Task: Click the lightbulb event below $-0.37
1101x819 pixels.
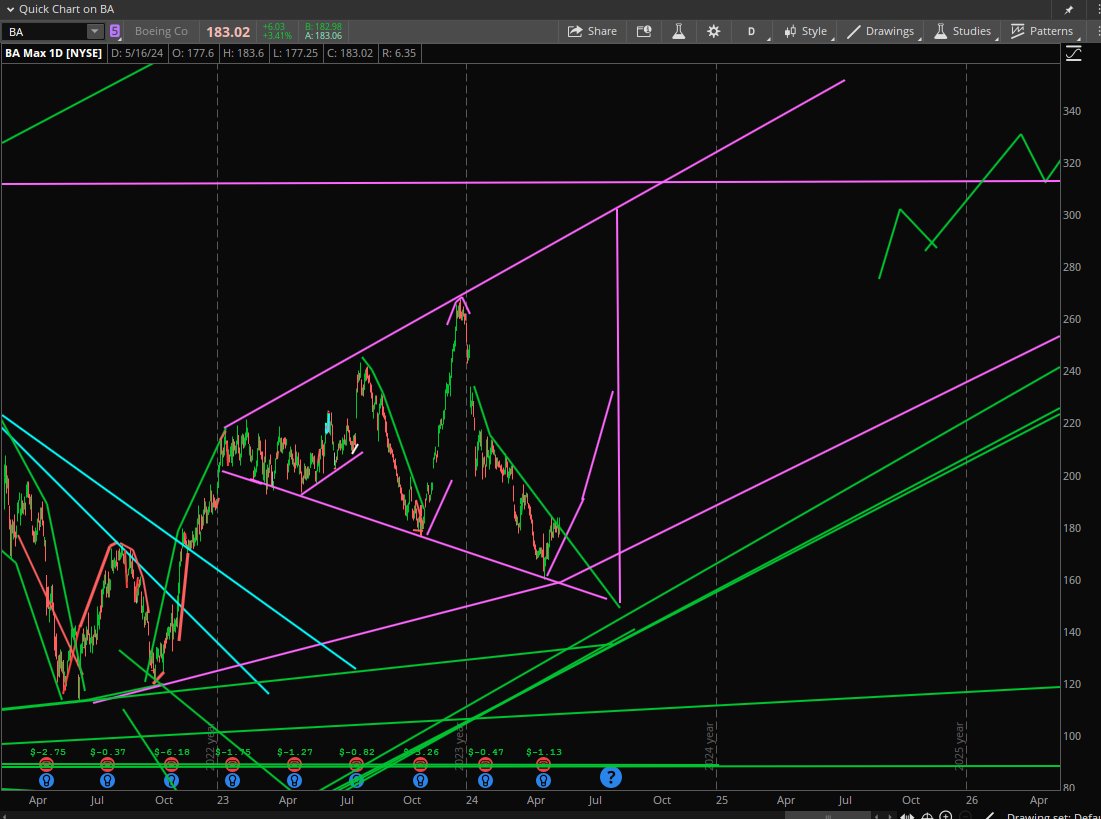Action: 107,780
